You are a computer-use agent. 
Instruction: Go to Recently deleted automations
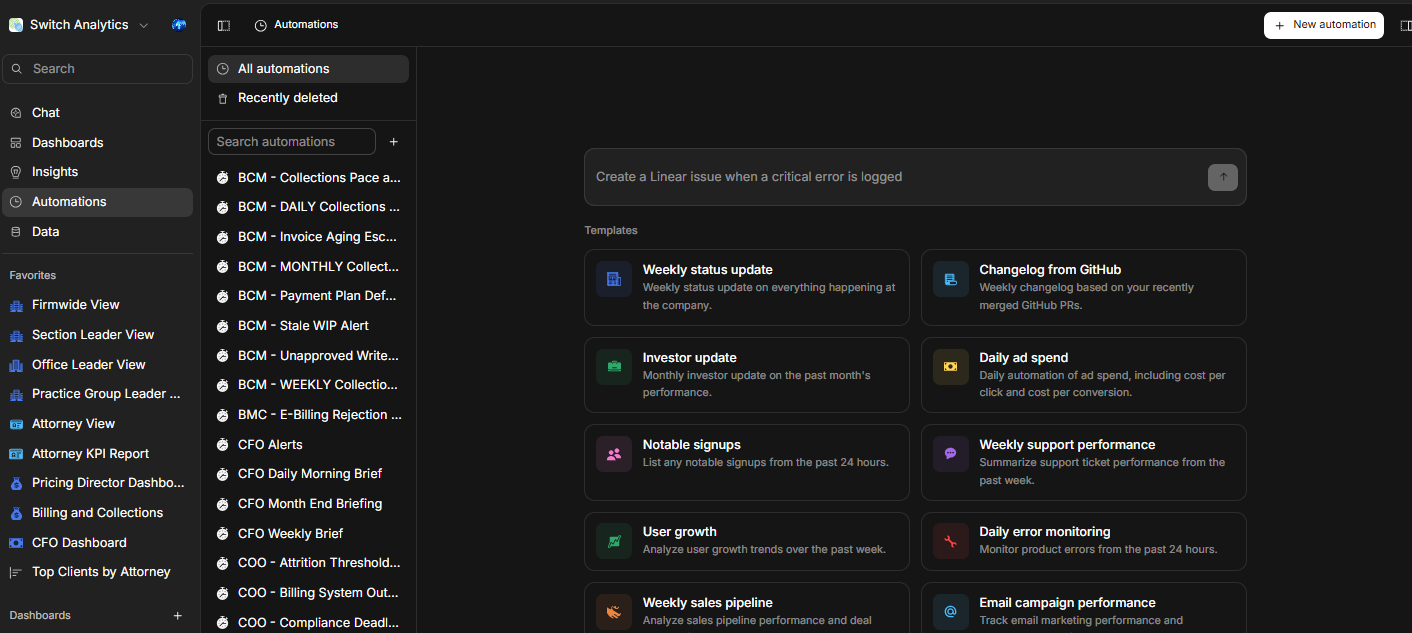click(287, 98)
